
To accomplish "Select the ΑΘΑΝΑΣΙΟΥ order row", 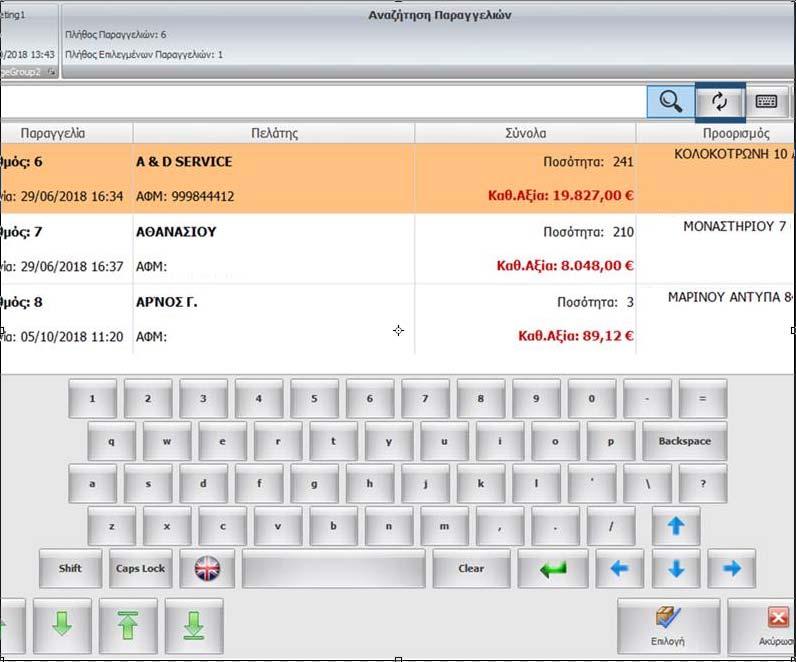I will click(398, 249).
